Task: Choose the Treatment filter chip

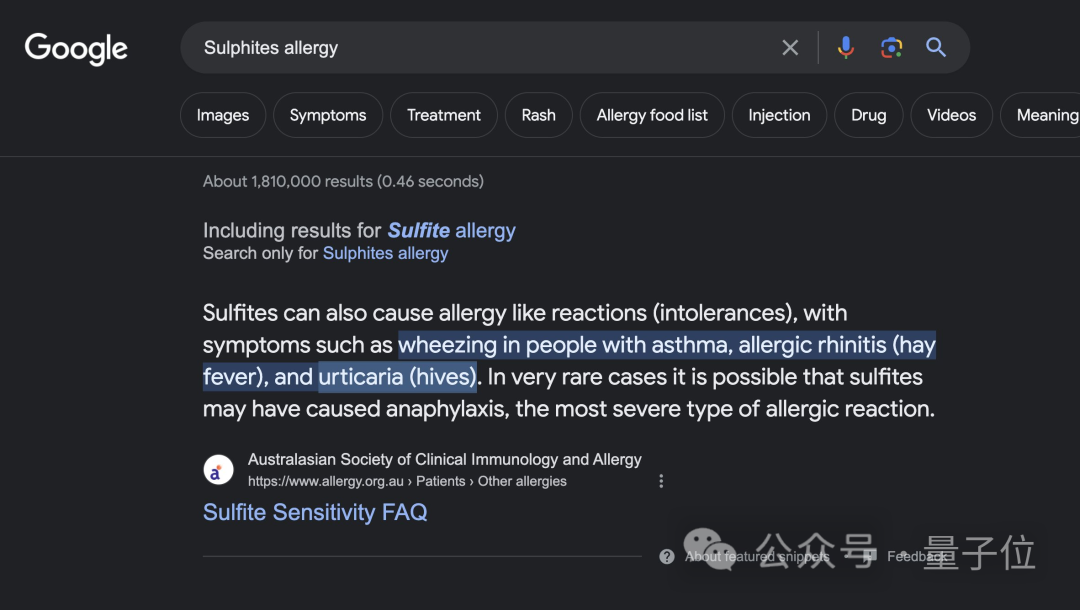Action: 444,115
